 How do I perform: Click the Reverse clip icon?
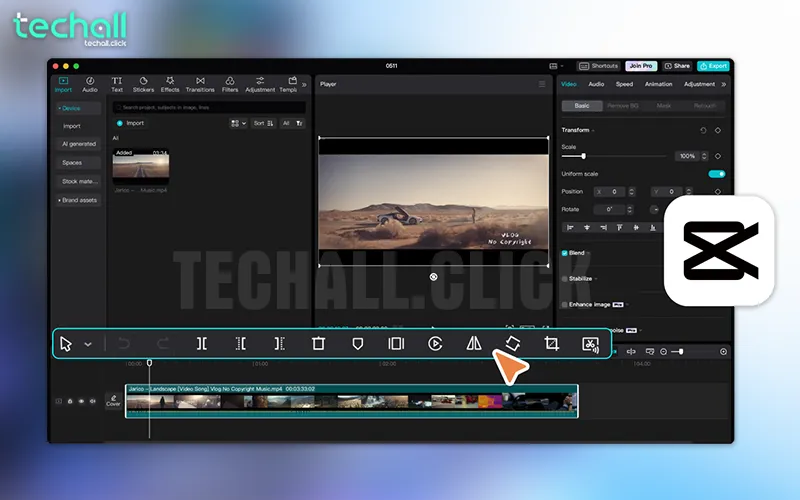point(435,344)
